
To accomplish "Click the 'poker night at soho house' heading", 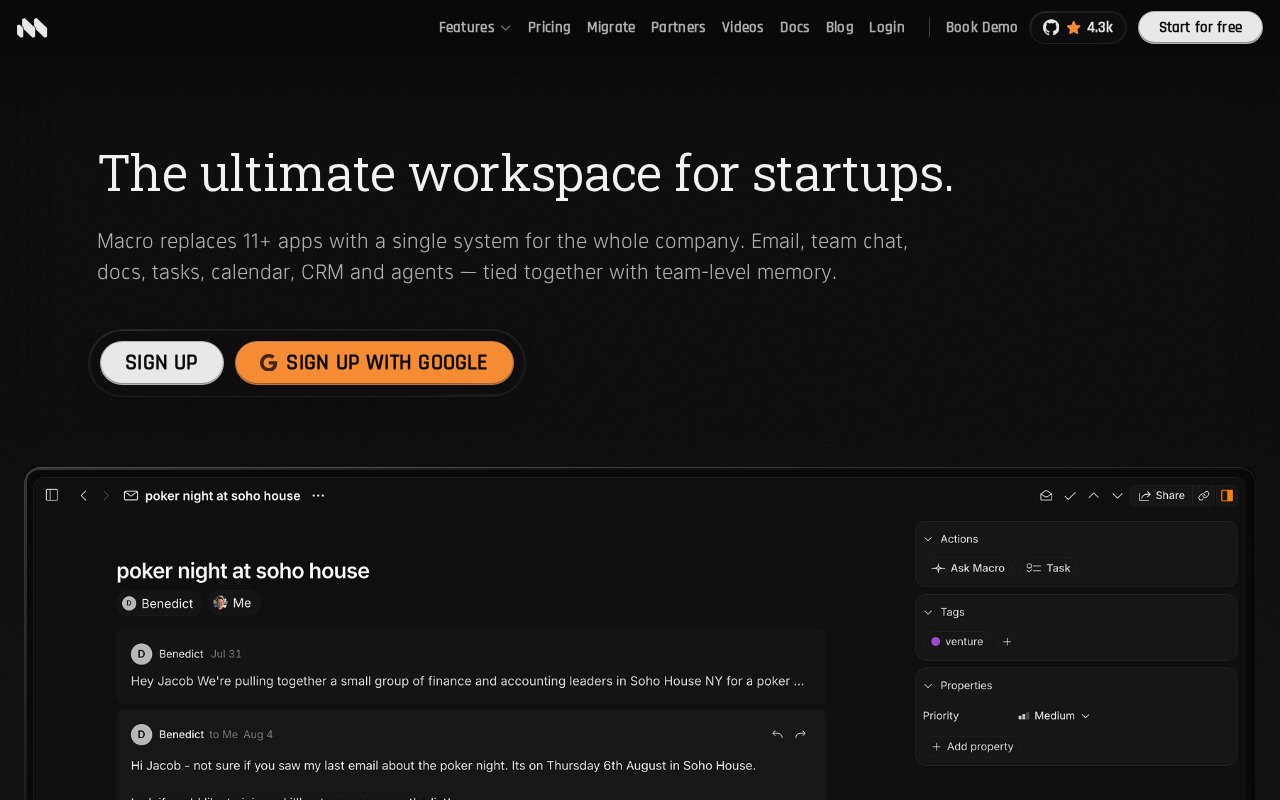I will [243, 571].
